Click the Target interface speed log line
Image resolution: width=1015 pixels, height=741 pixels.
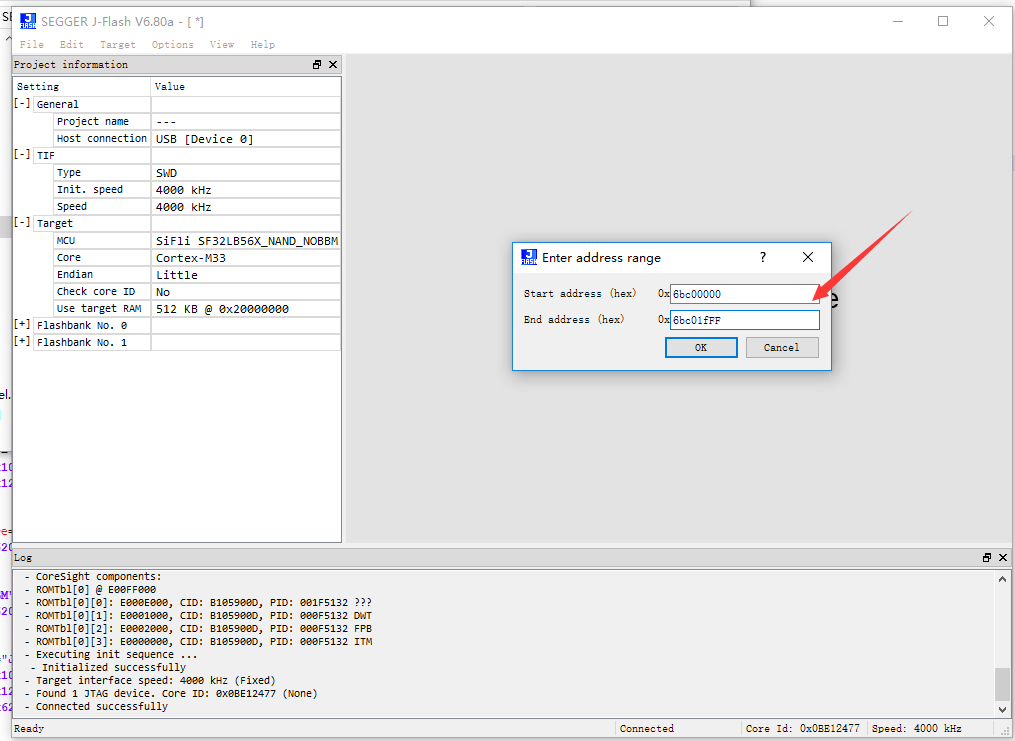[150, 680]
